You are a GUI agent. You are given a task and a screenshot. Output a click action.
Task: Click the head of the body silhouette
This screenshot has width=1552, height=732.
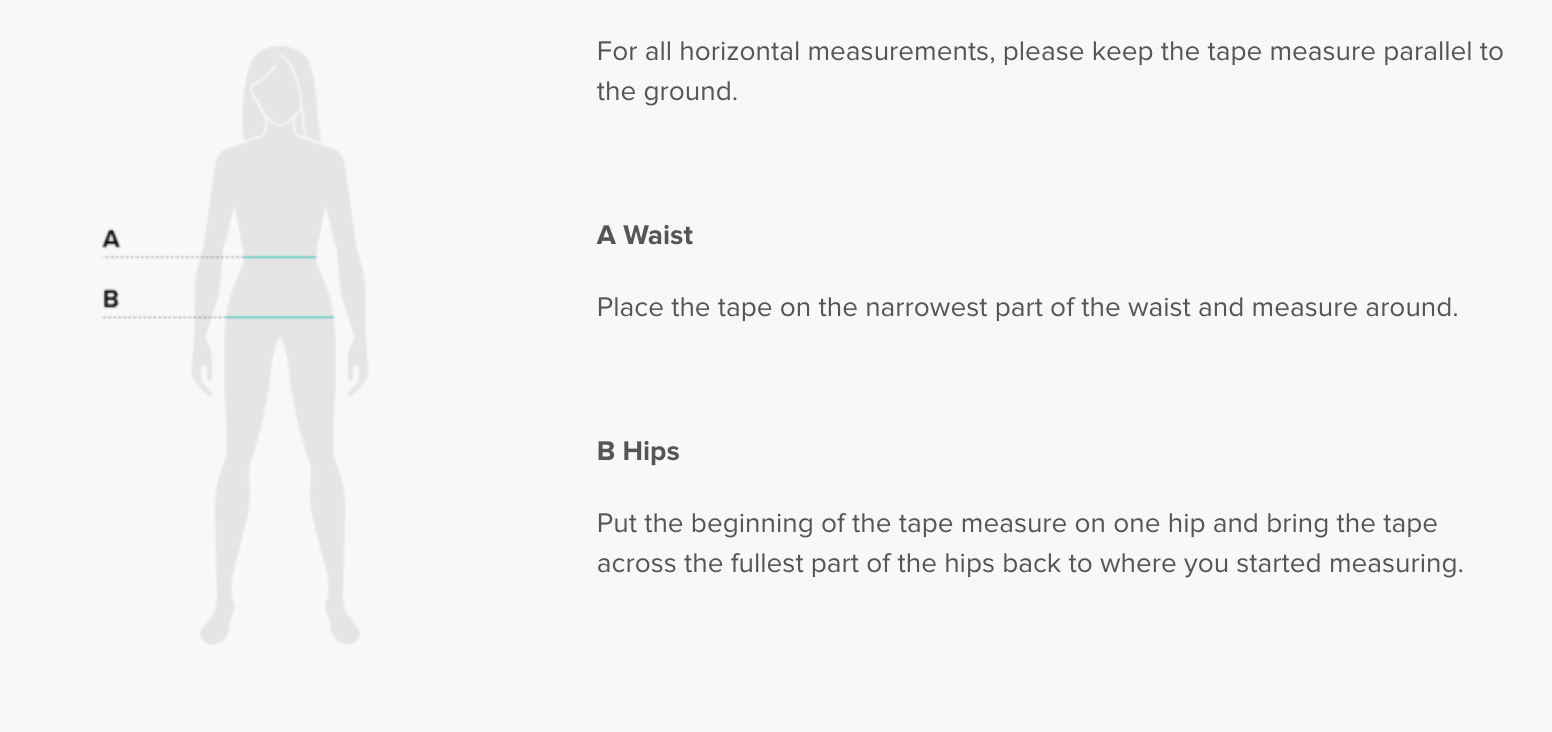point(280,85)
